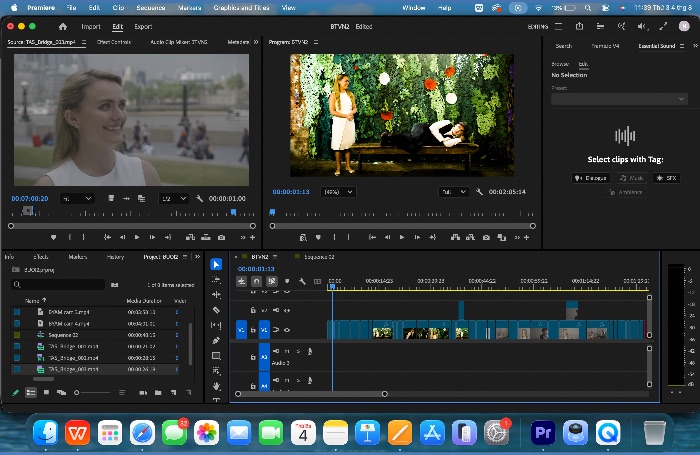Click the timeline horizontal zoom scroll bar
This screenshot has height=455, width=700.
click(311, 394)
